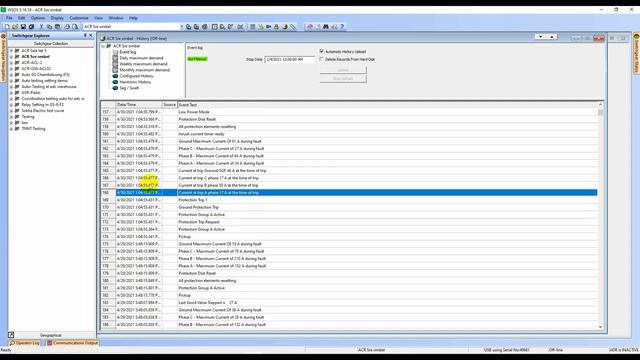The width and height of the screenshot is (640, 360).
Task: Expand Relay Setting node in explorer
Action: click(11, 105)
